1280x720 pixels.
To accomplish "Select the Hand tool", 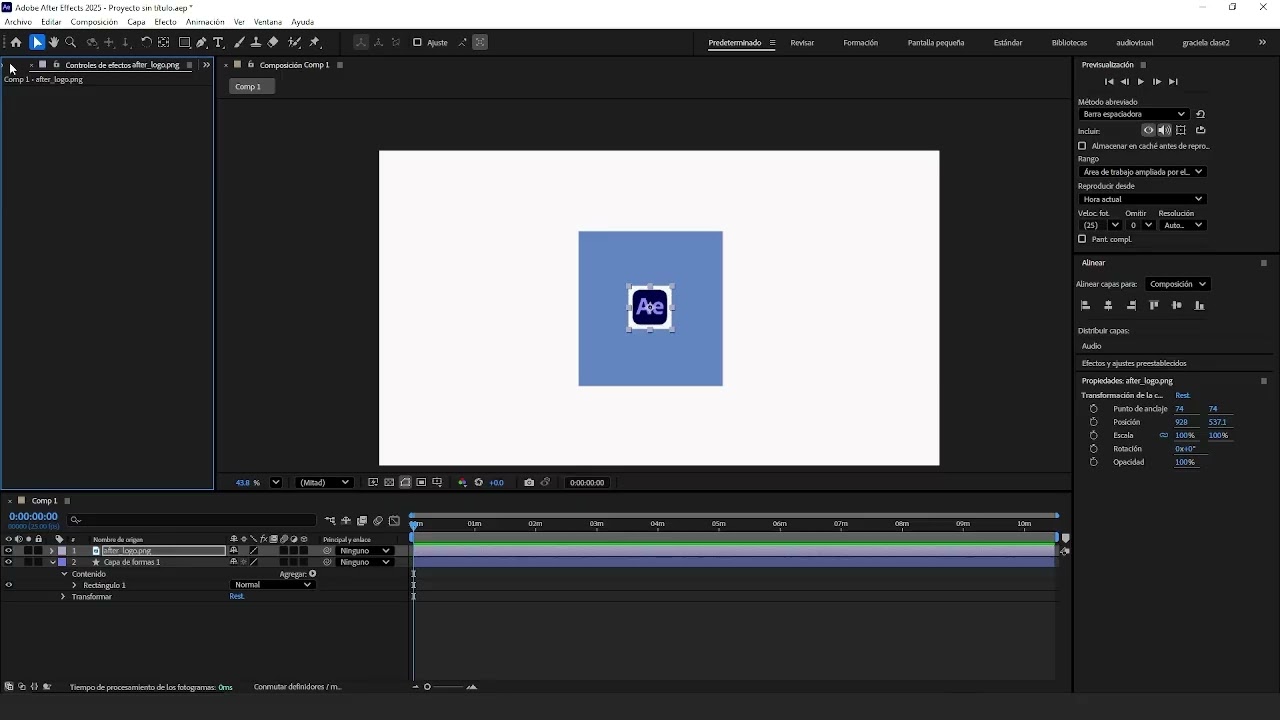I will (x=53, y=43).
